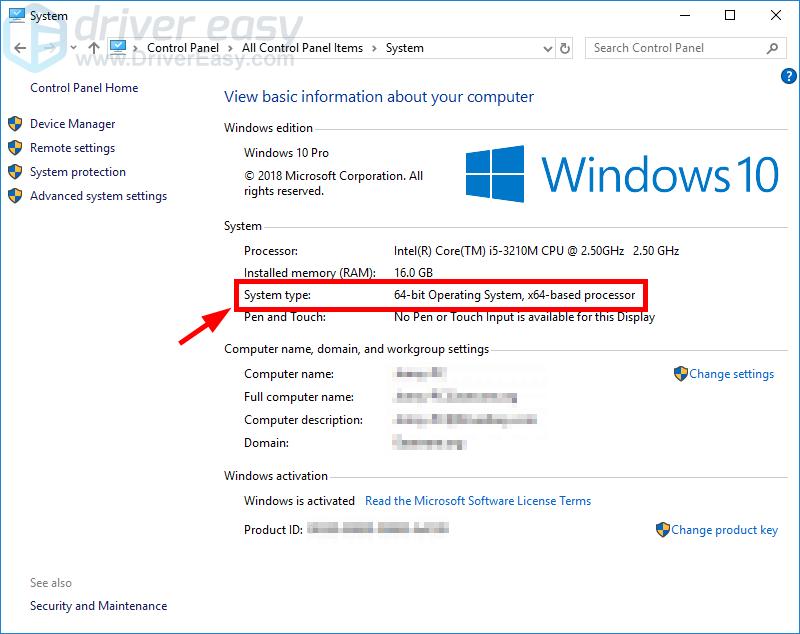Click the Forward navigation arrow
The image size is (800, 634).
pyautogui.click(x=49, y=48)
